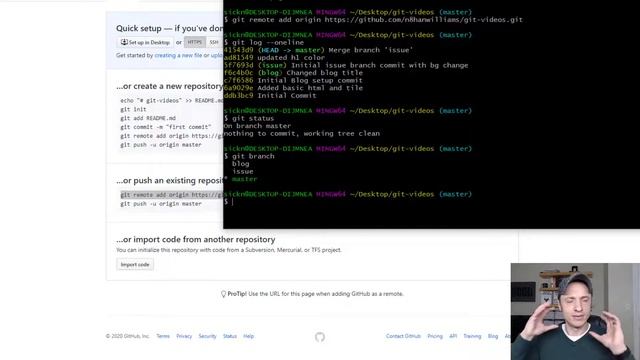
Task: Click the 'git add README.md' command line
Action: click(x=148, y=118)
